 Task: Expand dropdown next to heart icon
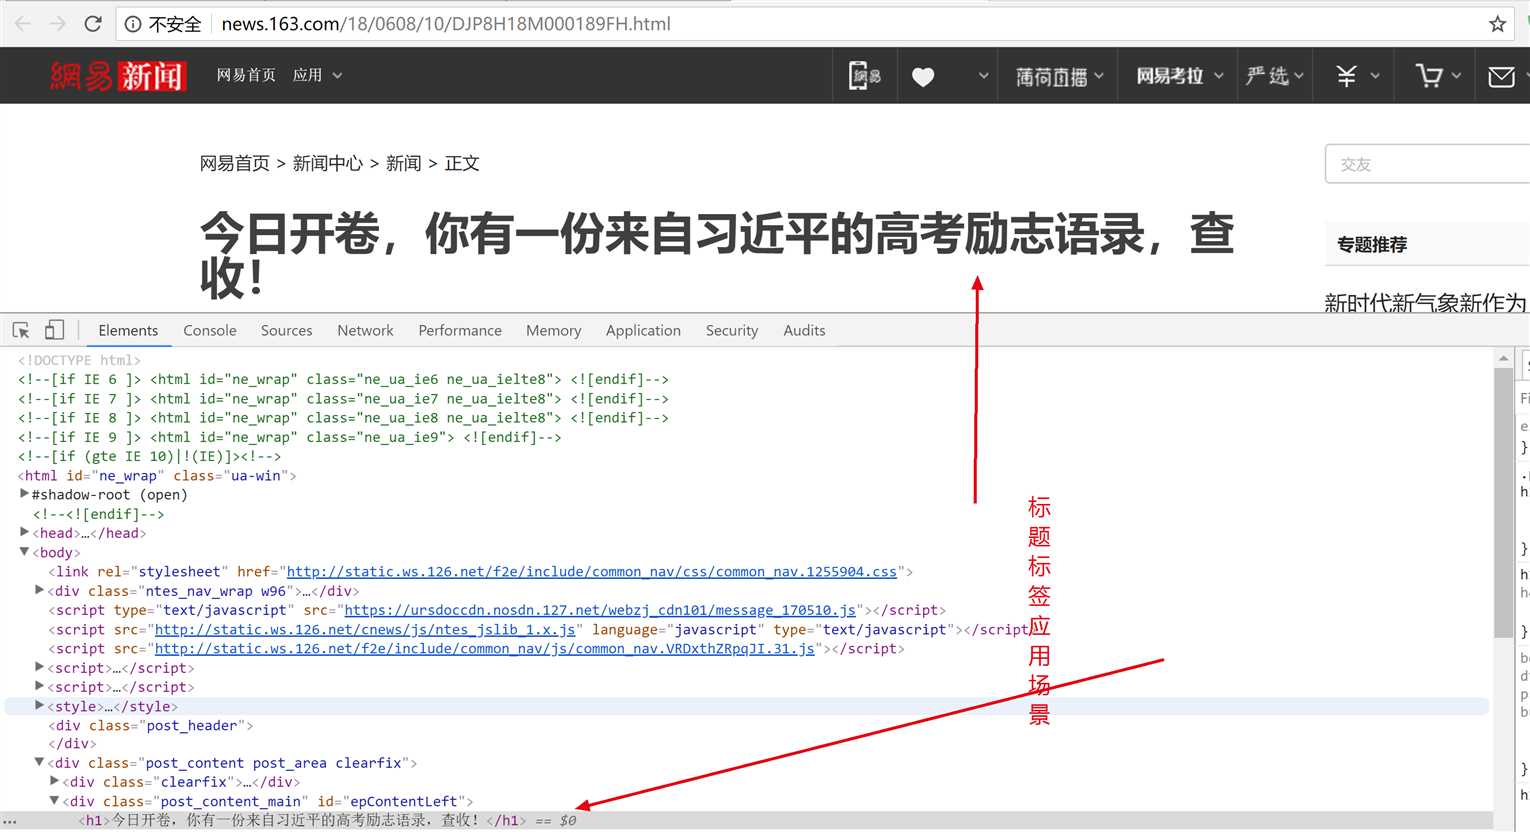983,76
